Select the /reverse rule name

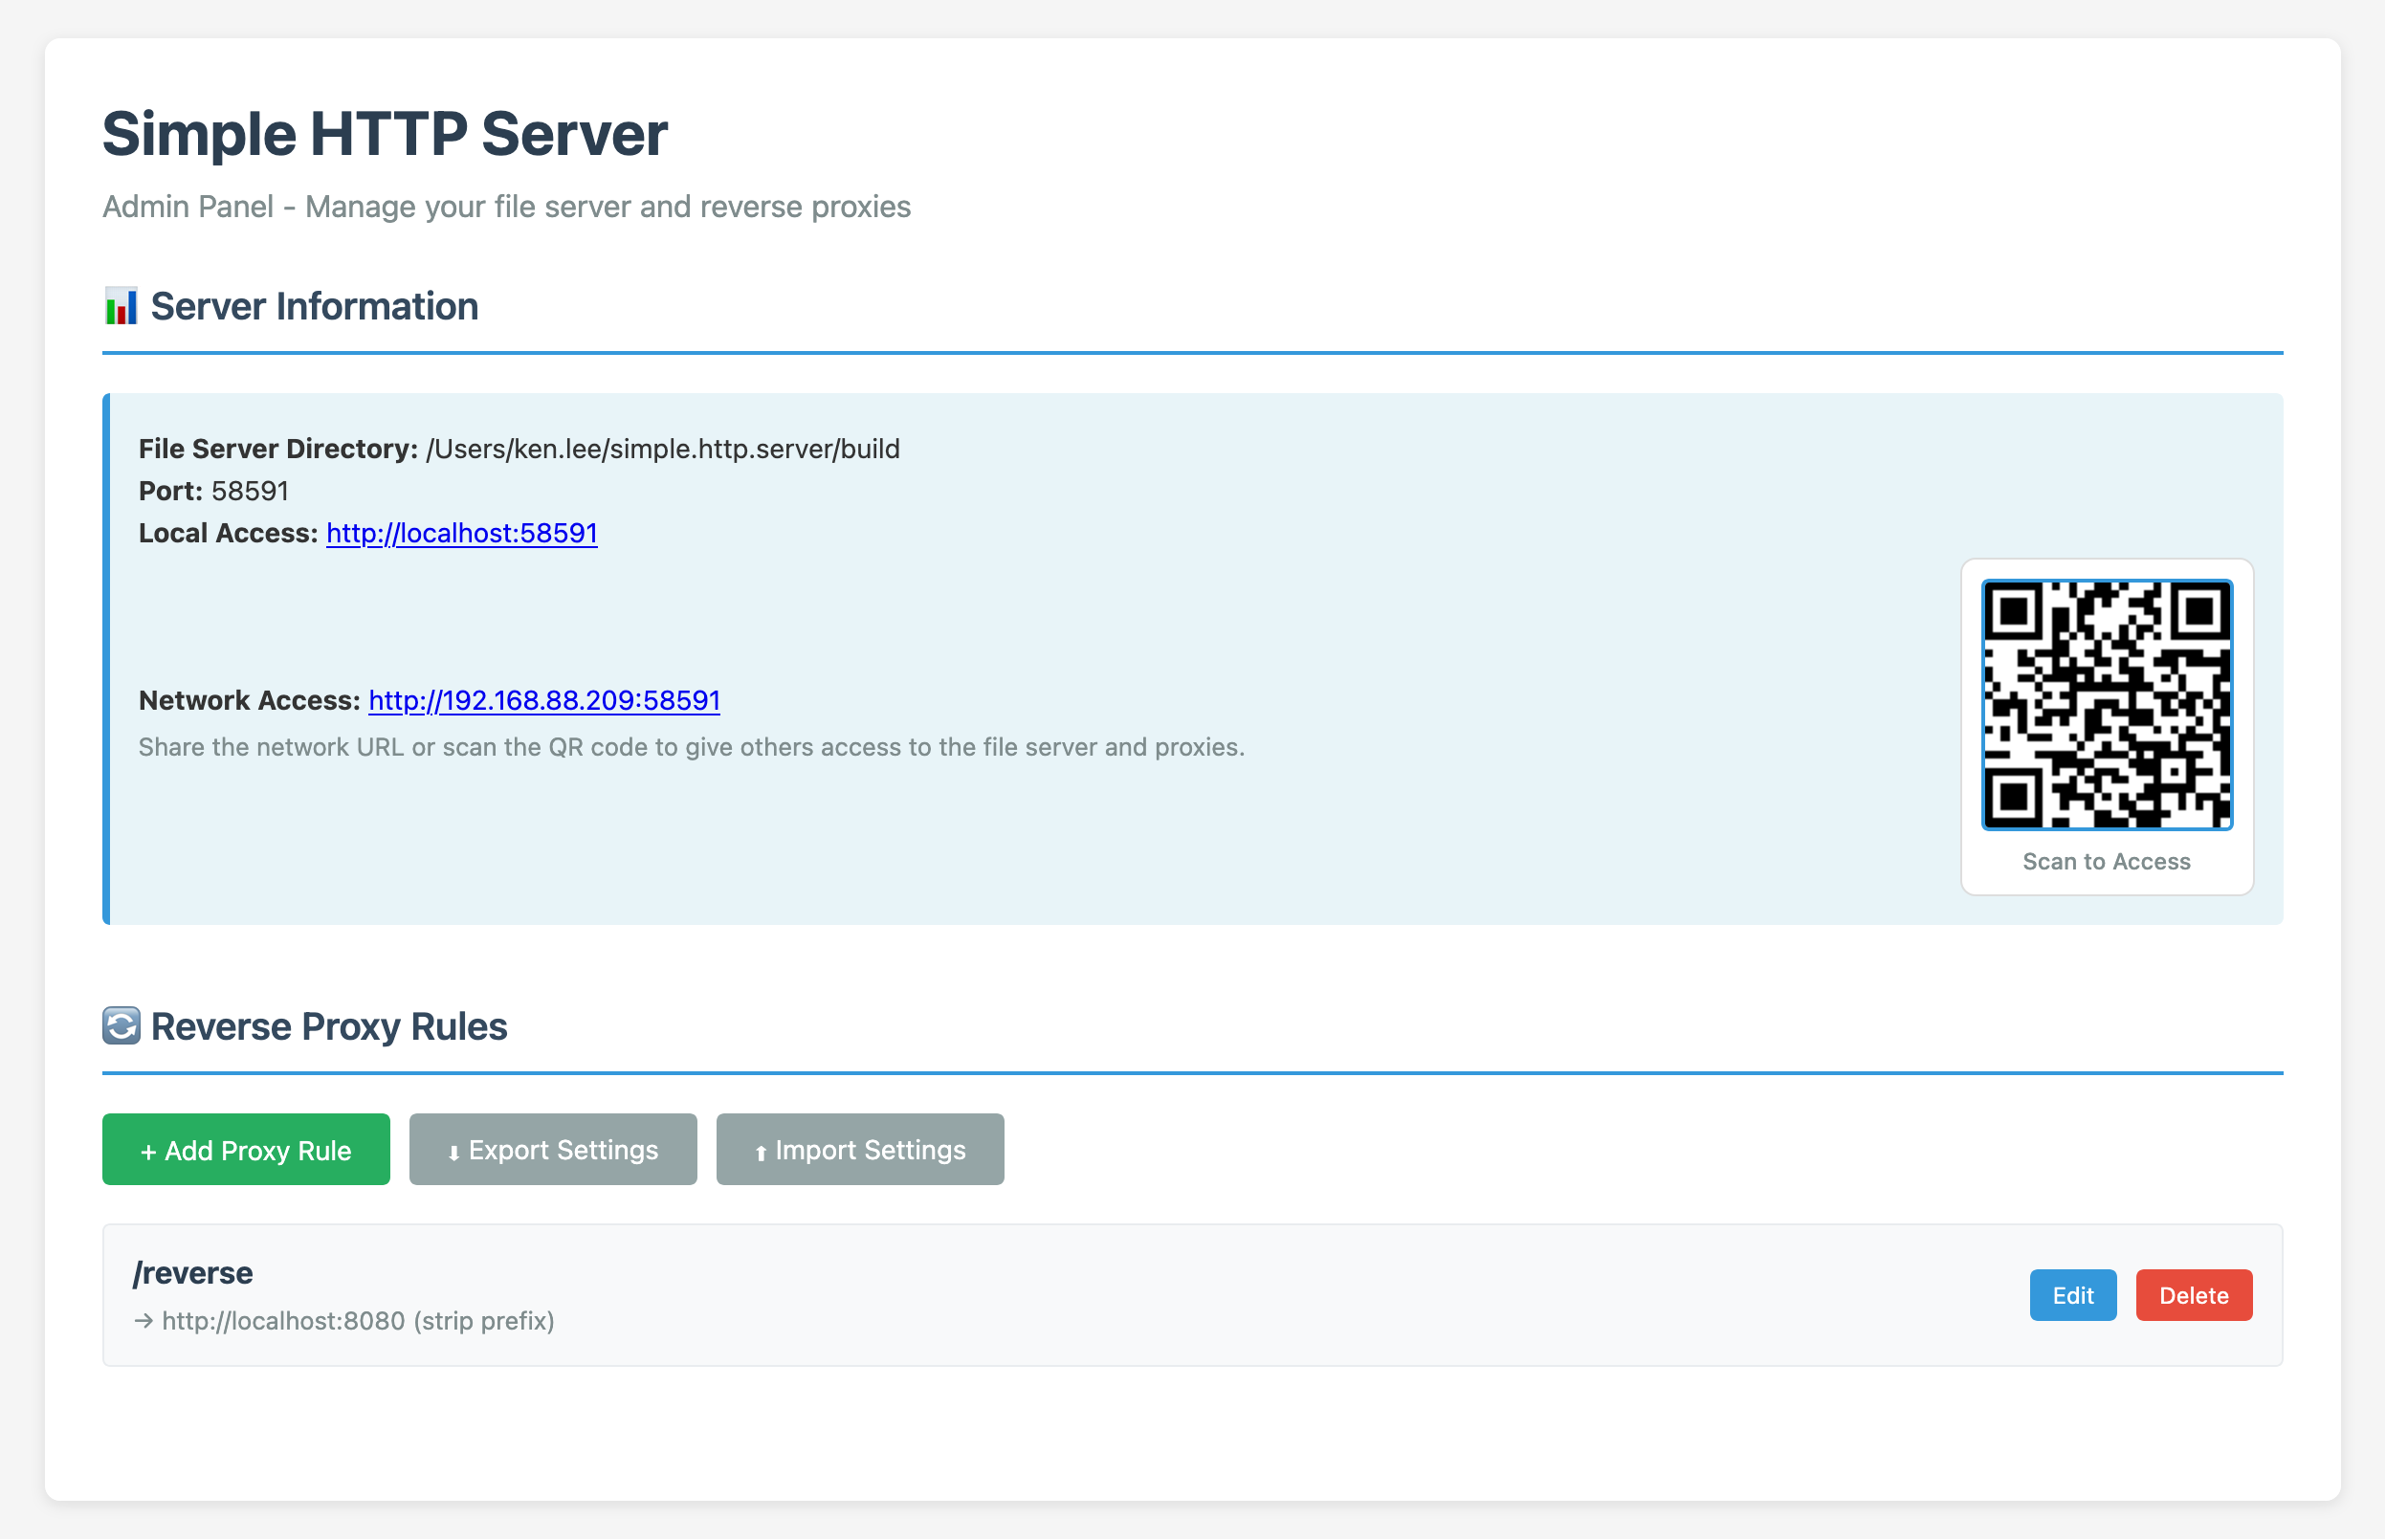pyautogui.click(x=193, y=1272)
